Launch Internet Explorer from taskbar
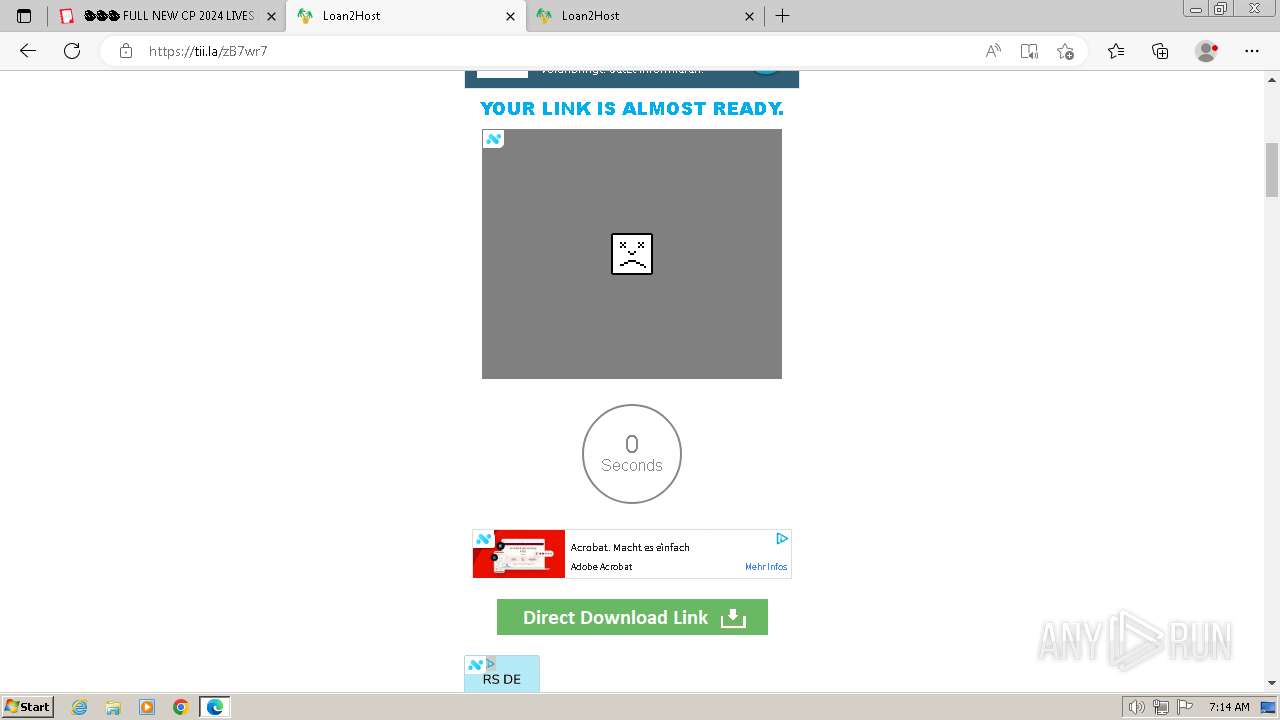The width and height of the screenshot is (1280, 720). click(80, 707)
